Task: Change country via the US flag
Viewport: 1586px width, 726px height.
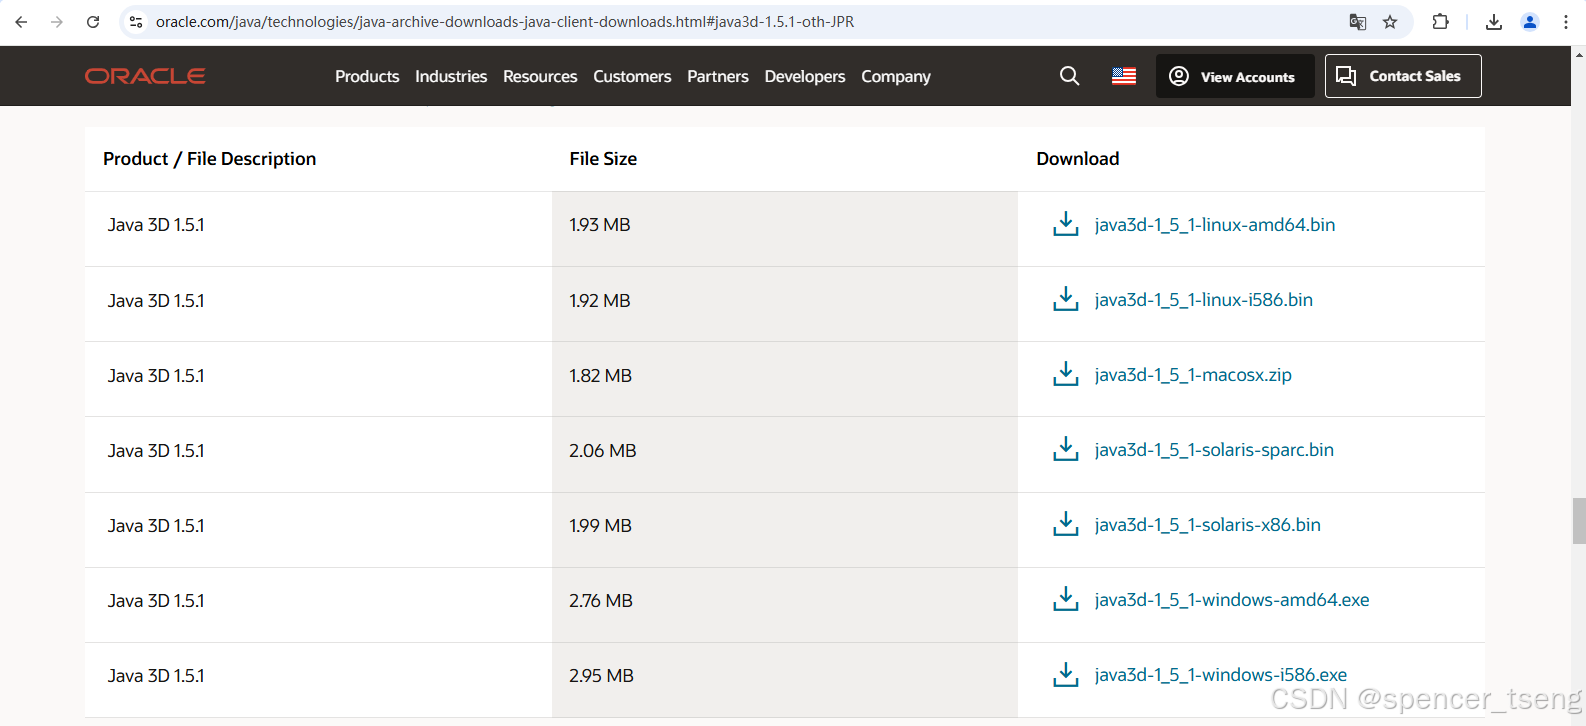Action: click(x=1124, y=76)
